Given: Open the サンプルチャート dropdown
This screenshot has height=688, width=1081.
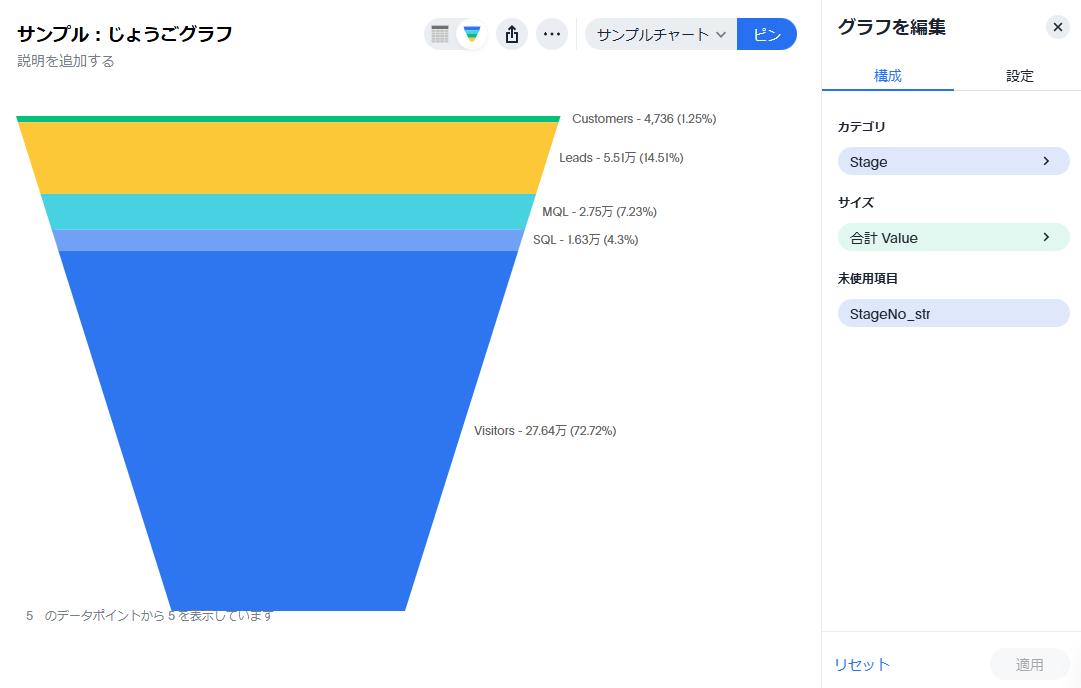Looking at the screenshot, I should tap(661, 34).
